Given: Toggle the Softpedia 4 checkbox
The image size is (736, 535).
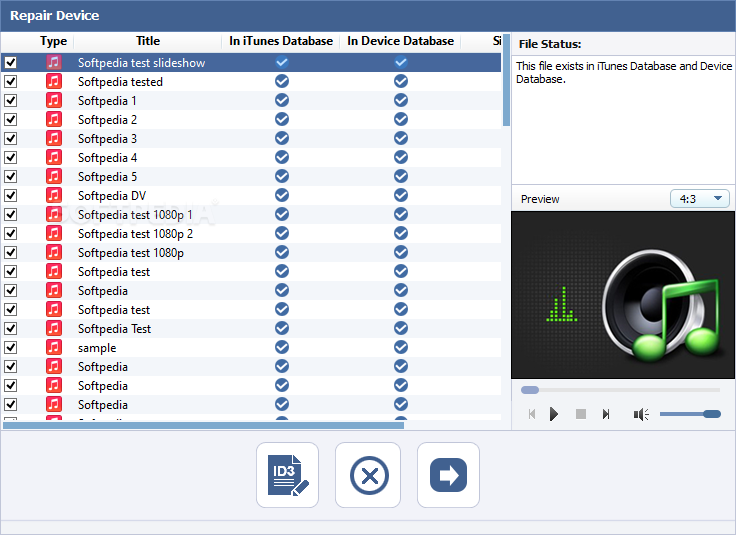Looking at the screenshot, I should tap(10, 157).
